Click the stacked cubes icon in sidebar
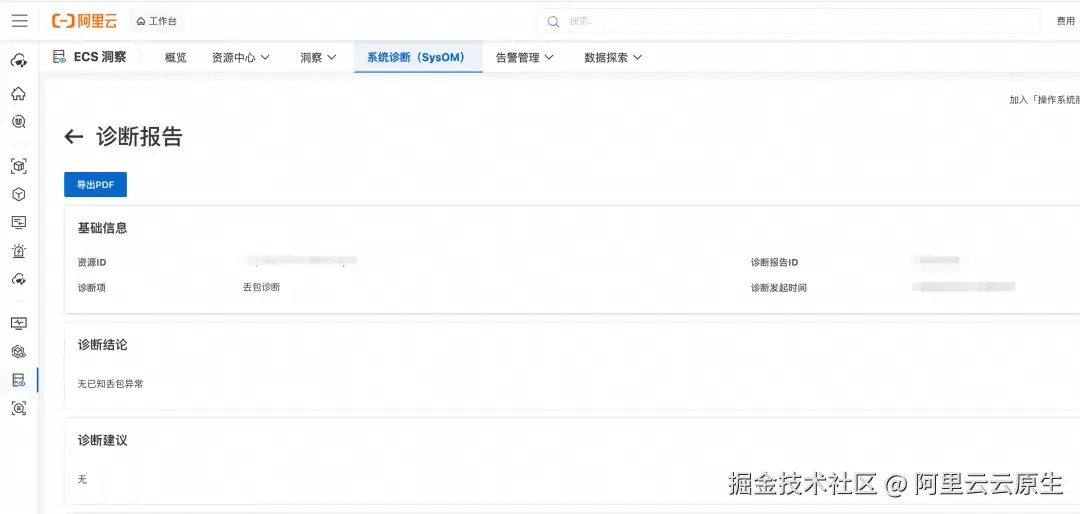This screenshot has height=514, width=1080. pos(19,351)
